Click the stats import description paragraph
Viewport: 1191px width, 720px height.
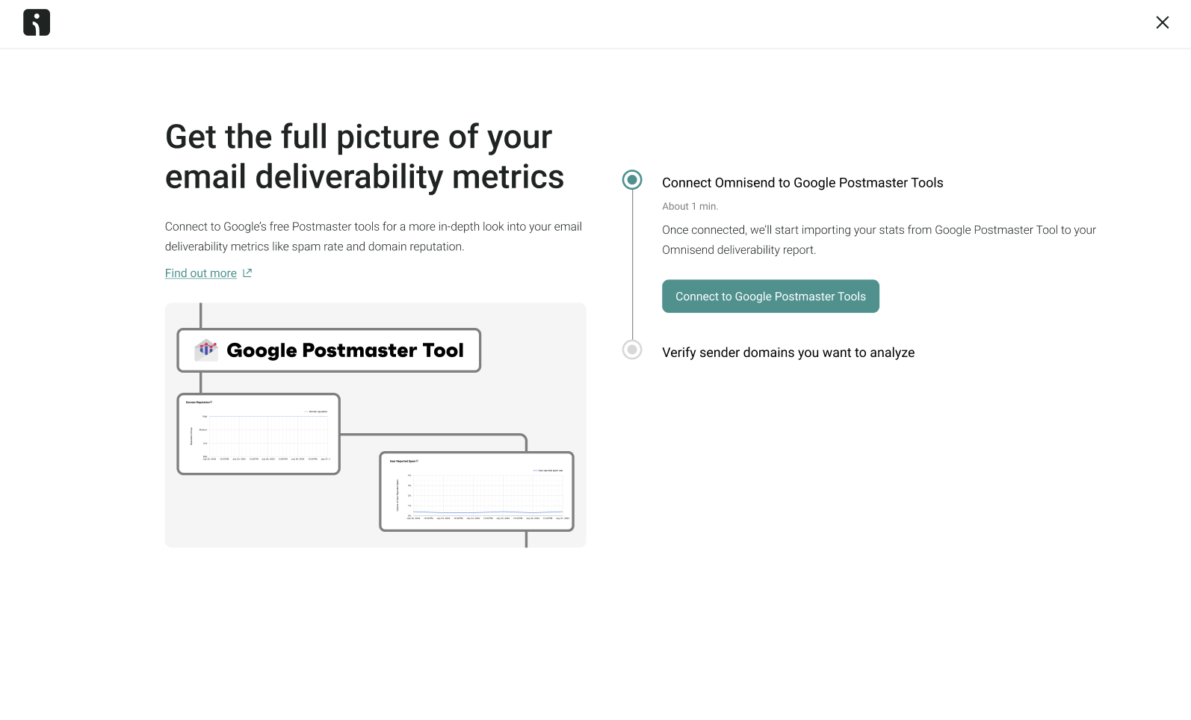pyautogui.click(x=879, y=240)
